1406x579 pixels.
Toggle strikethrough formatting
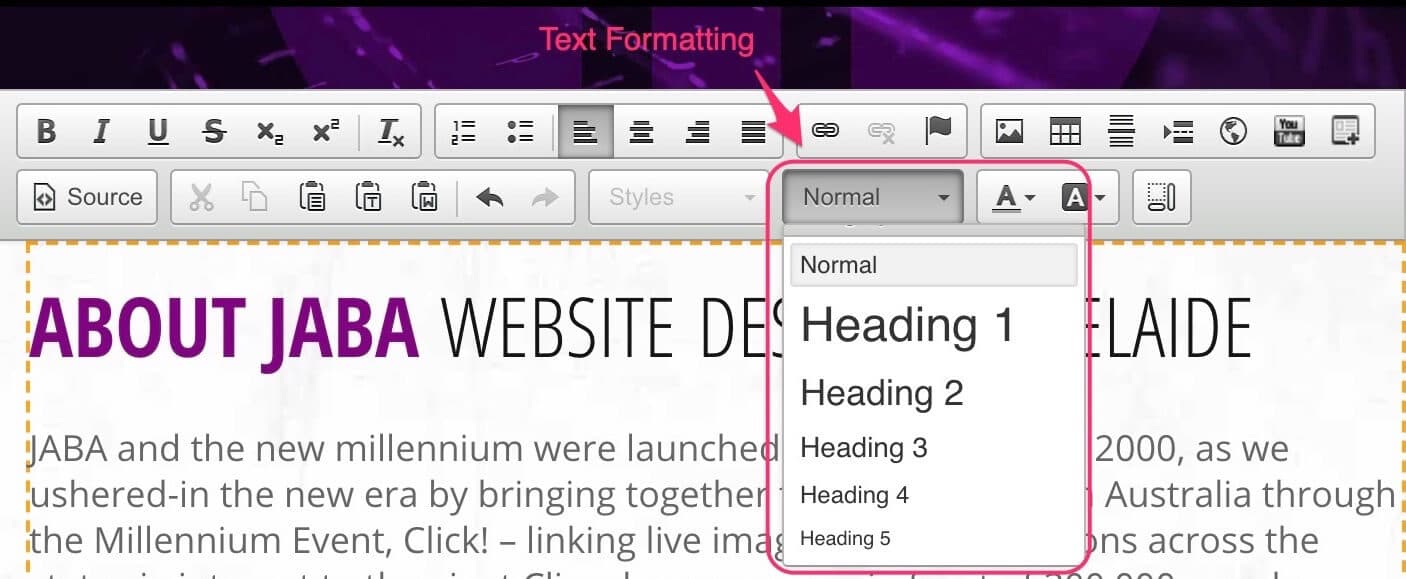click(213, 131)
